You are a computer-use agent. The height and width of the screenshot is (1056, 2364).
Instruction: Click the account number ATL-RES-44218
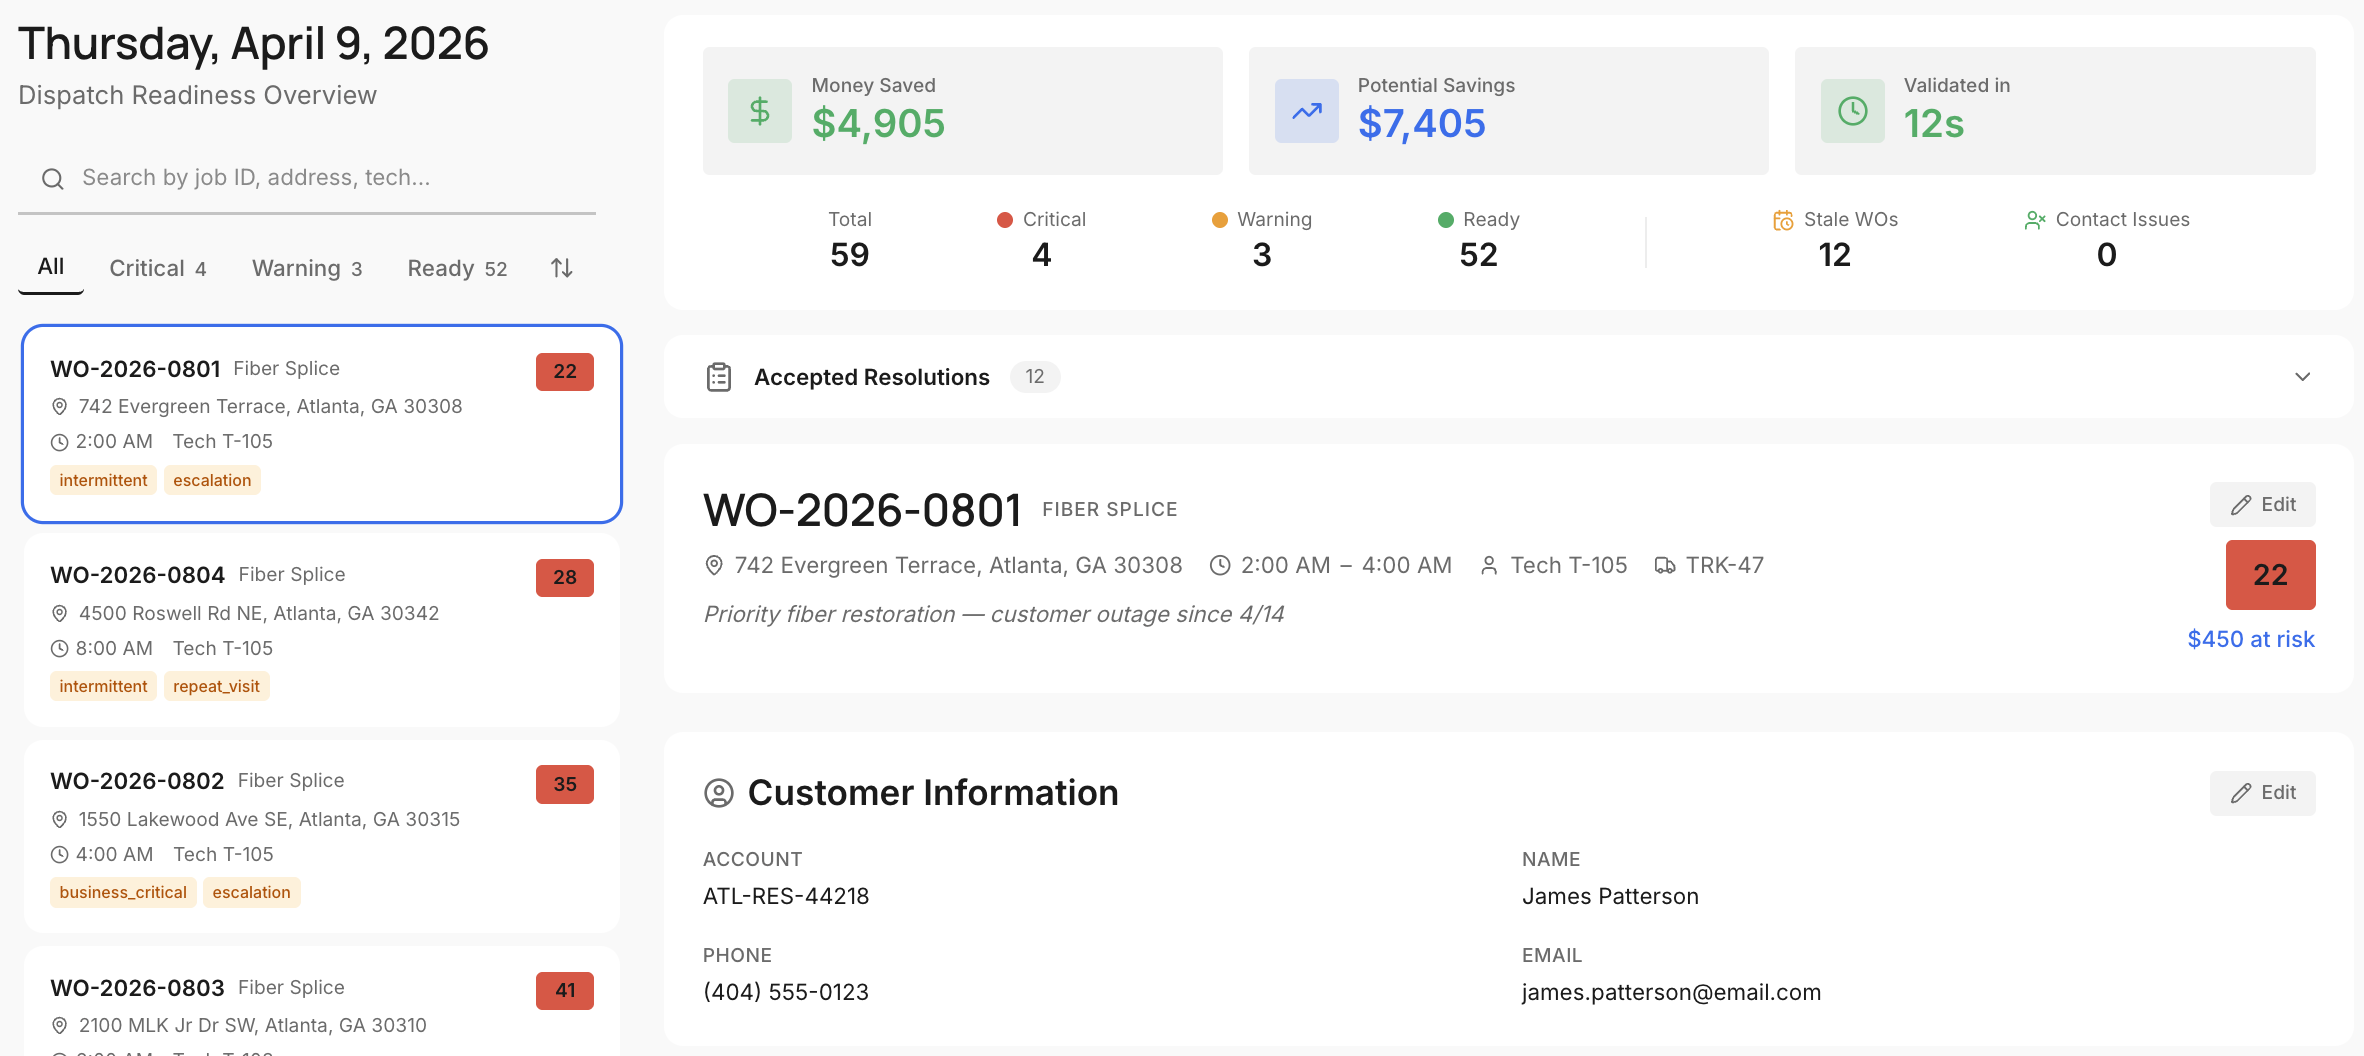(786, 897)
